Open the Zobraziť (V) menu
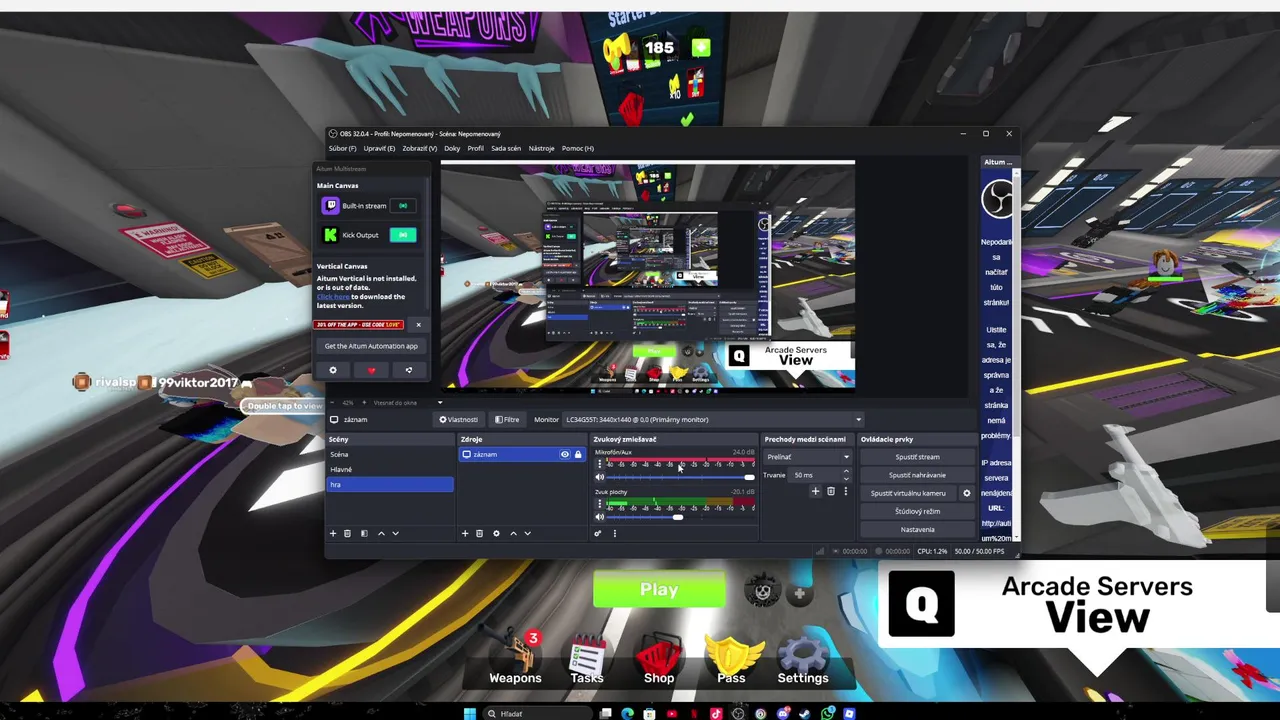 419,148
